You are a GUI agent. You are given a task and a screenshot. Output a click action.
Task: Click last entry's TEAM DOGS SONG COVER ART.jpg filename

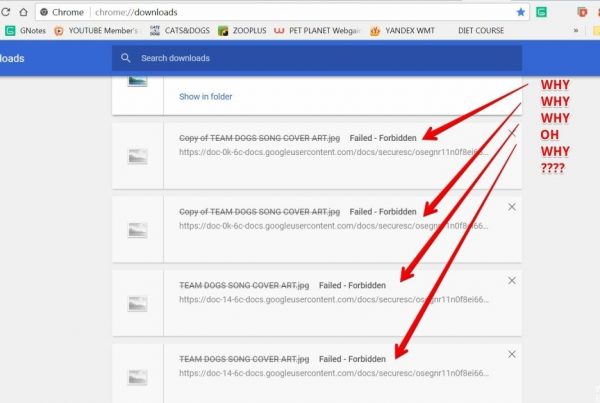(x=244, y=359)
